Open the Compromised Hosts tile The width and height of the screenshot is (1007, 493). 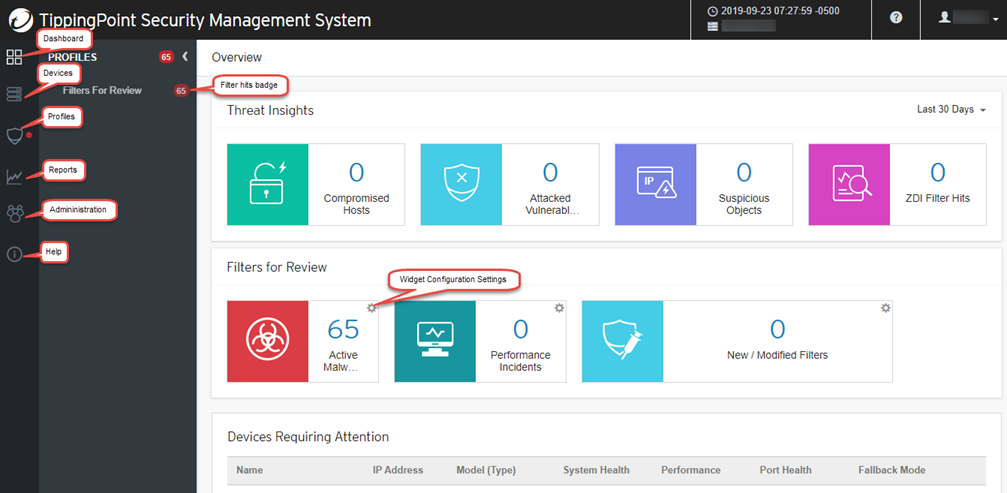click(x=316, y=183)
